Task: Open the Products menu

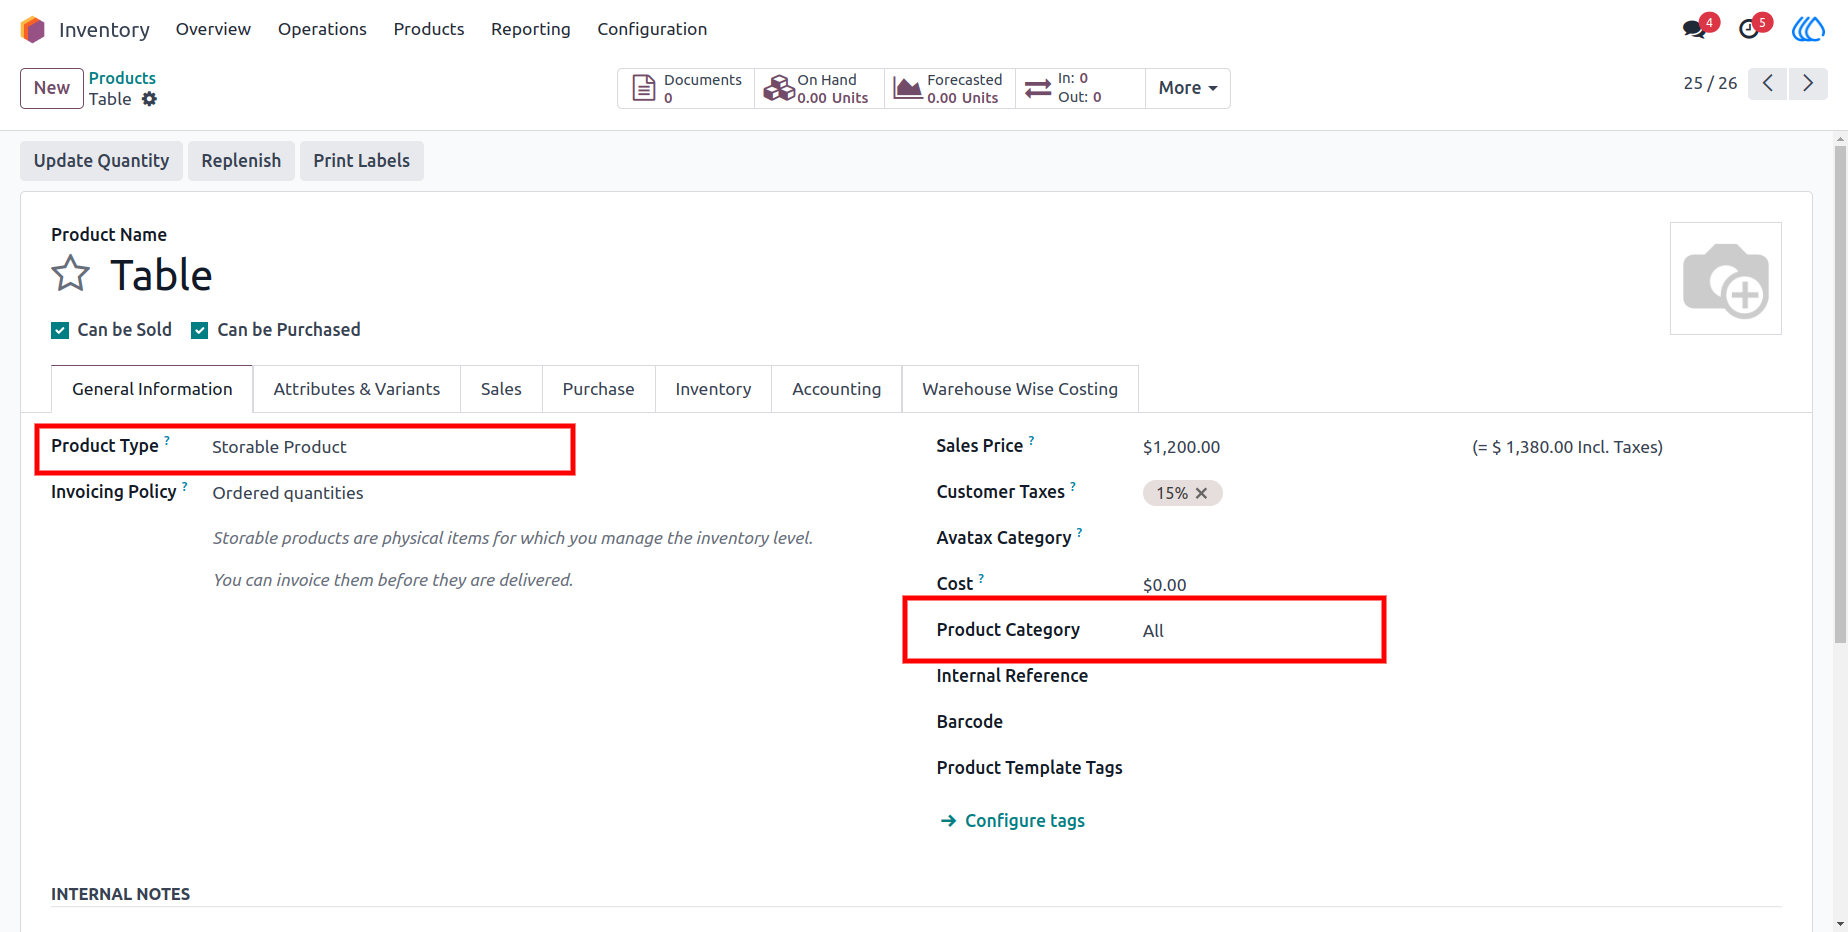Action: (x=429, y=29)
